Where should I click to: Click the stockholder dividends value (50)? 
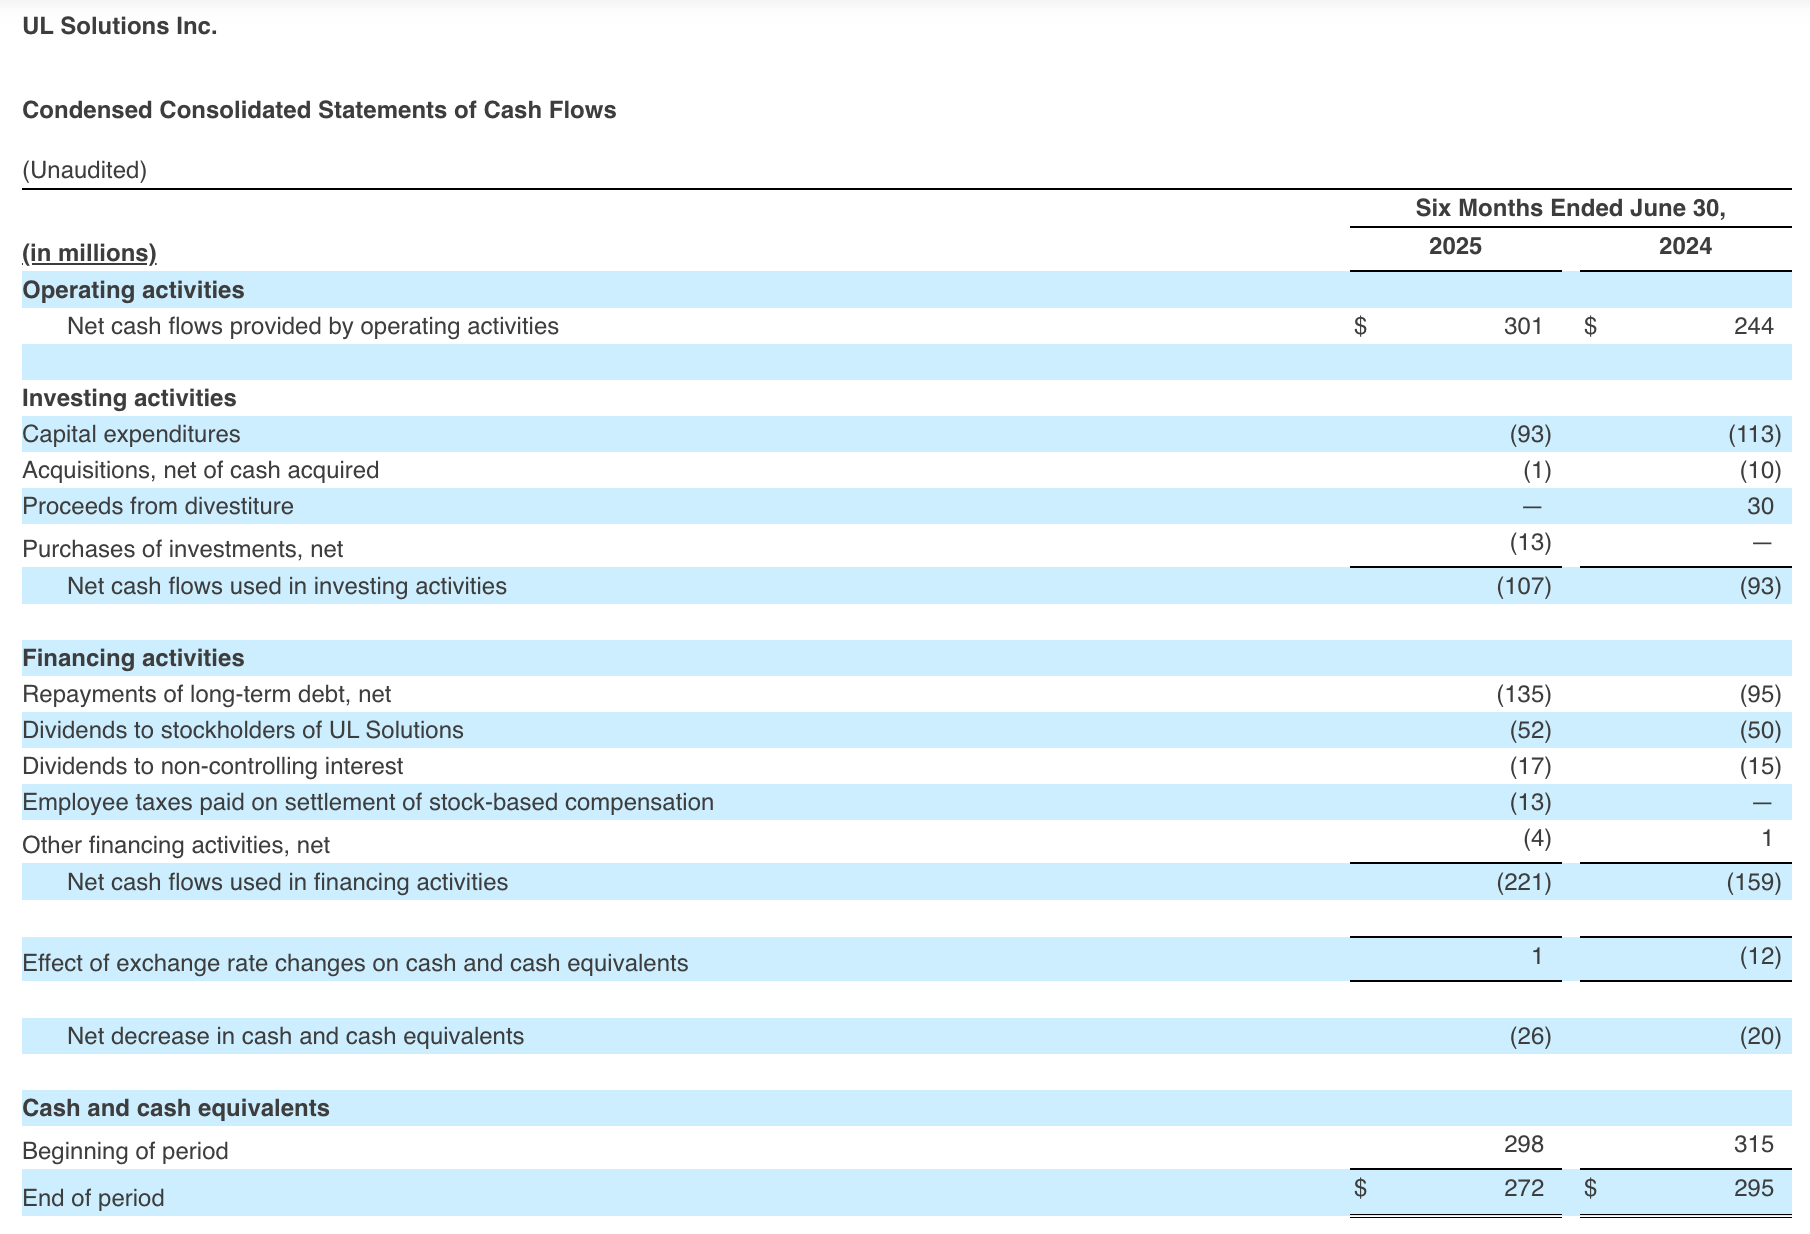[1760, 730]
